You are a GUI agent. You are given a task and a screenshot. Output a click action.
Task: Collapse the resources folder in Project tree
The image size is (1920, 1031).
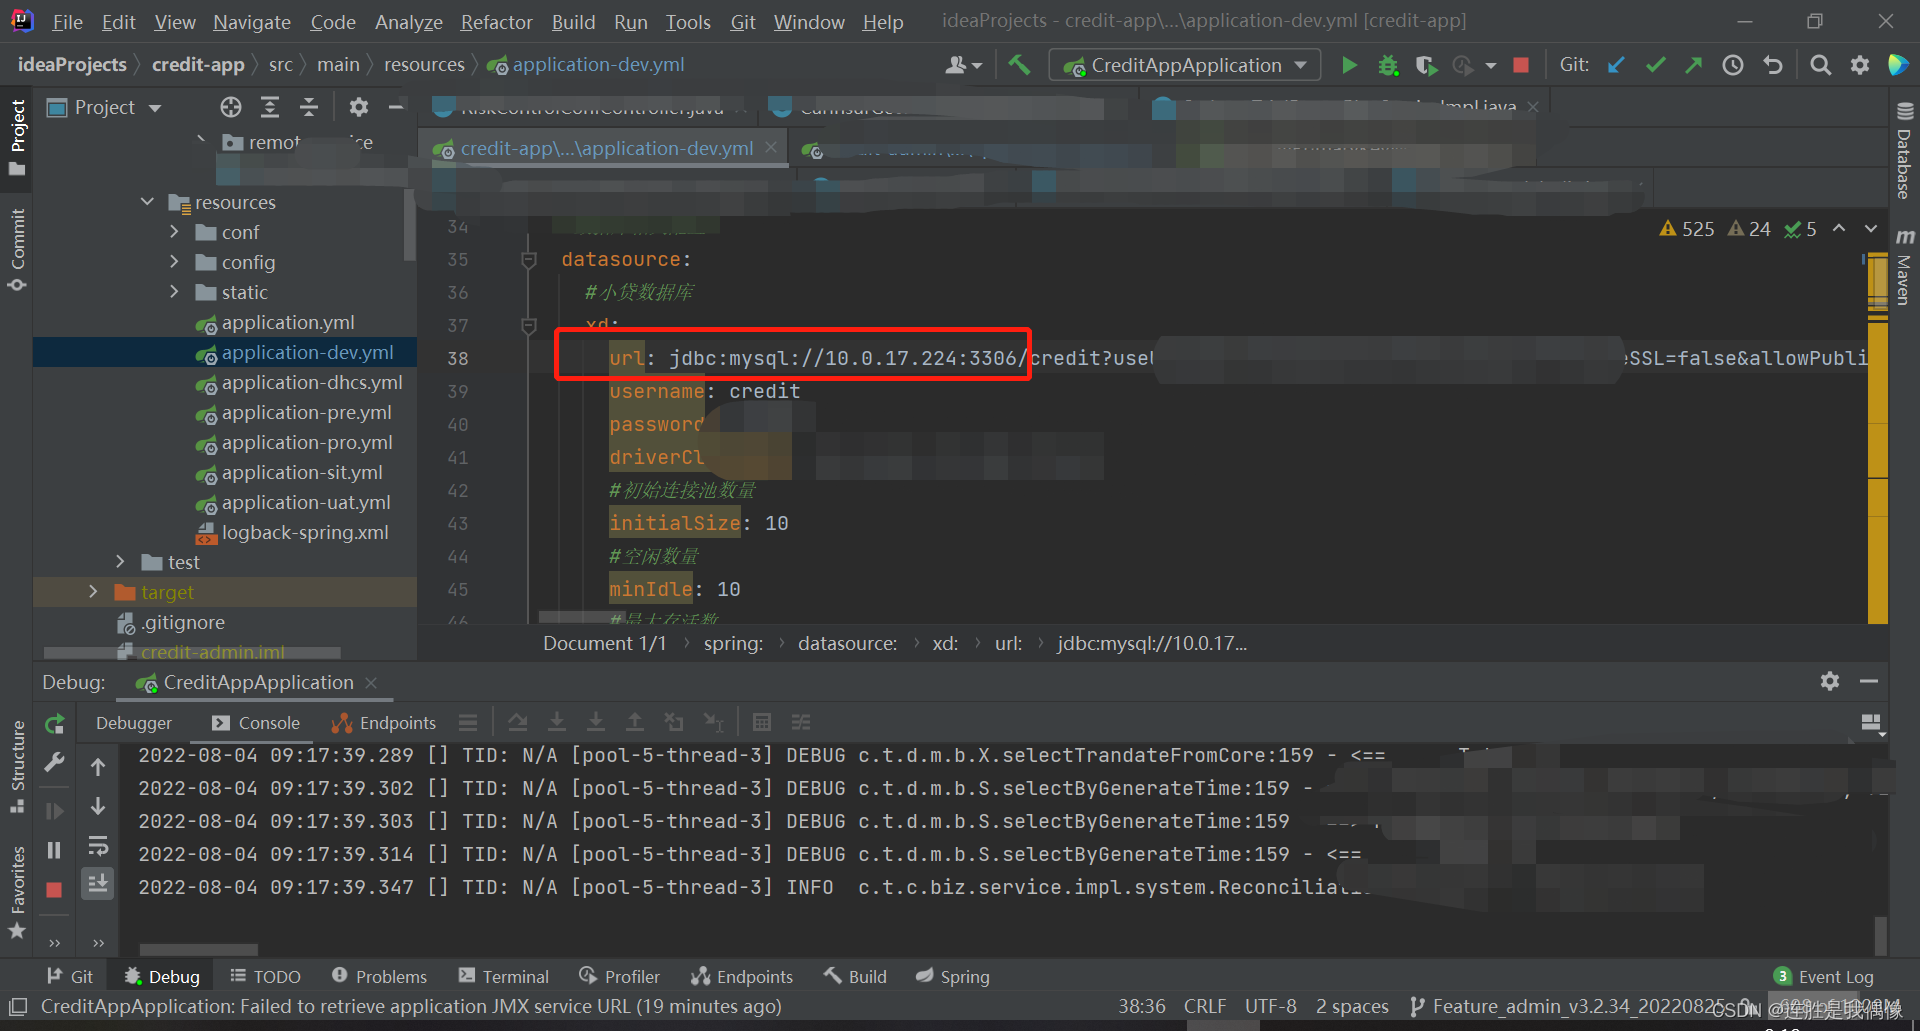(x=147, y=201)
